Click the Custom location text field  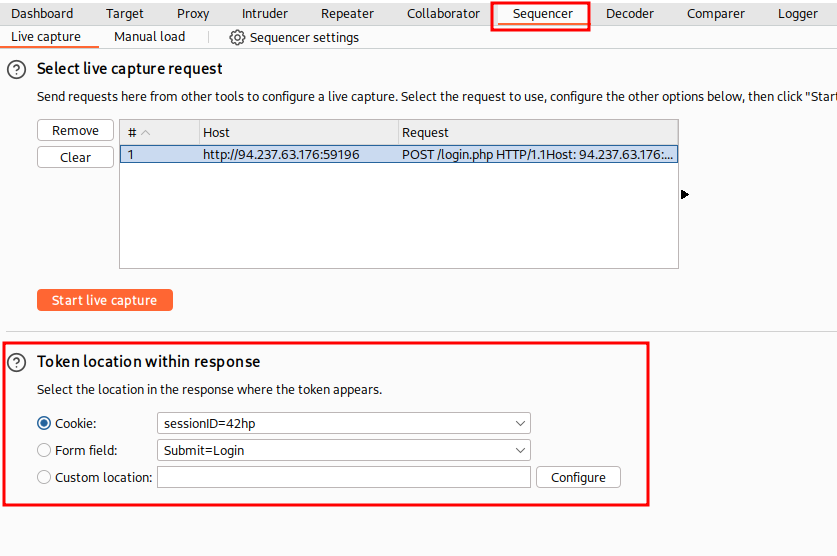[x=343, y=478]
